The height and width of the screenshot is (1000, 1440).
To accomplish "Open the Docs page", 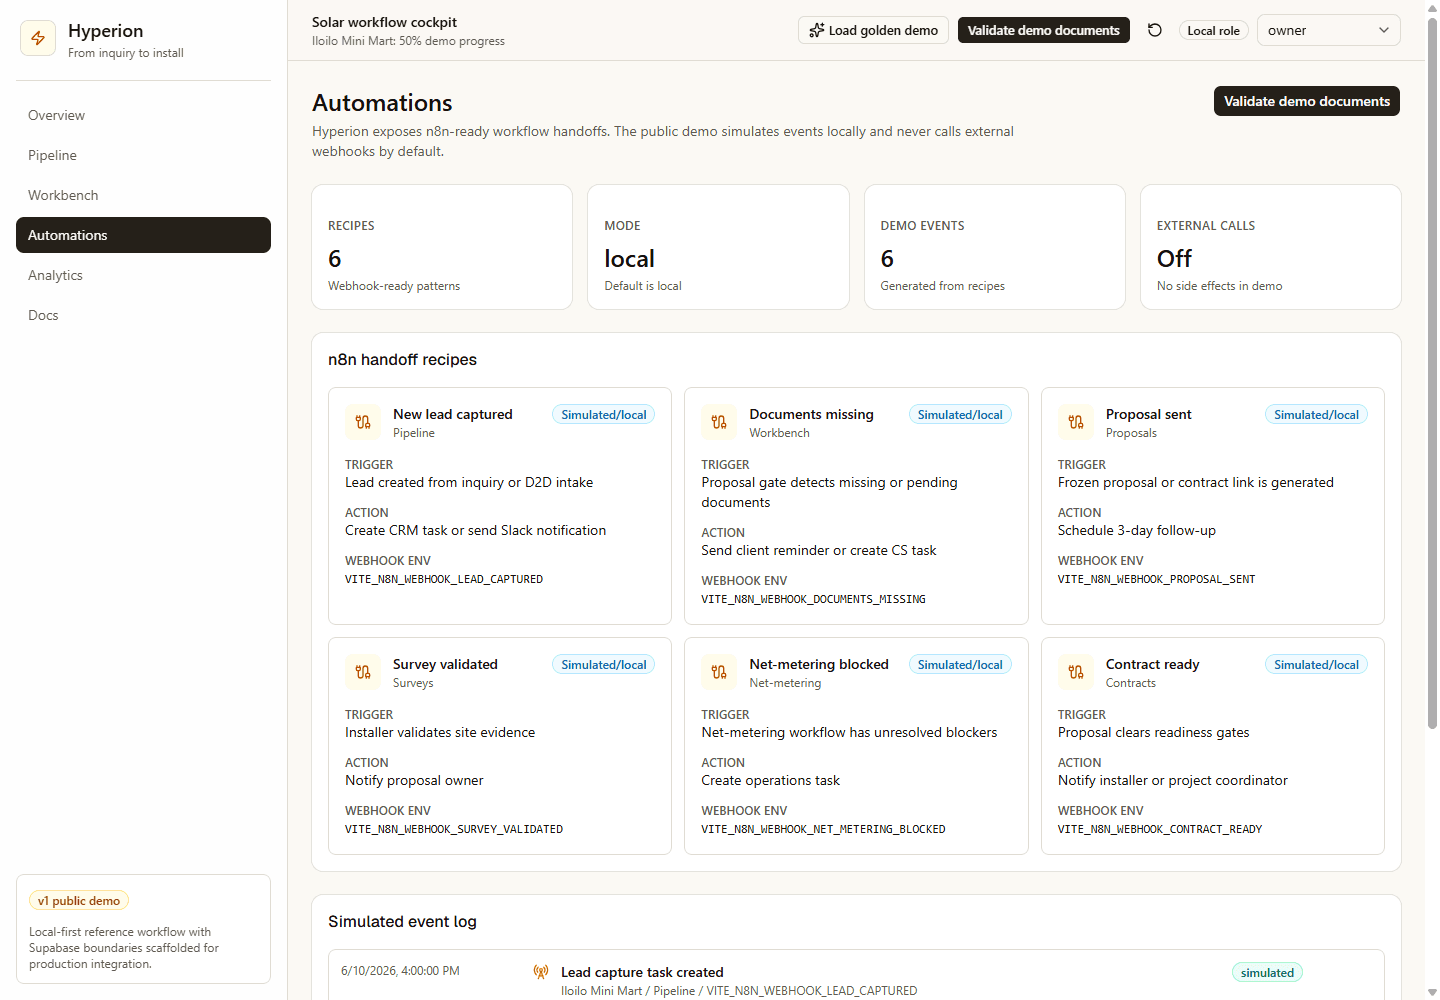I will [143, 315].
